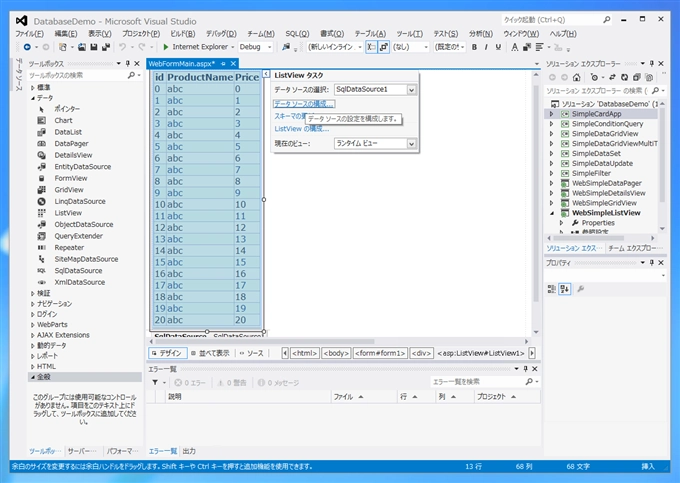Image resolution: width=680 pixels, height=483 pixels.
Task: Click the Italic formatting button
Action: click(x=486, y=47)
